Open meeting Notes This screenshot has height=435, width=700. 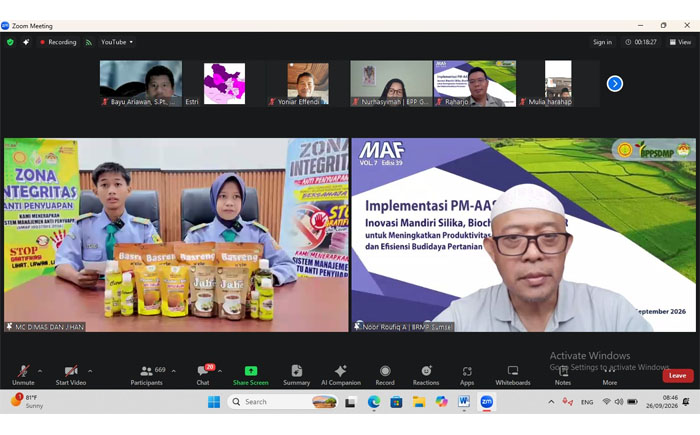coord(563,375)
